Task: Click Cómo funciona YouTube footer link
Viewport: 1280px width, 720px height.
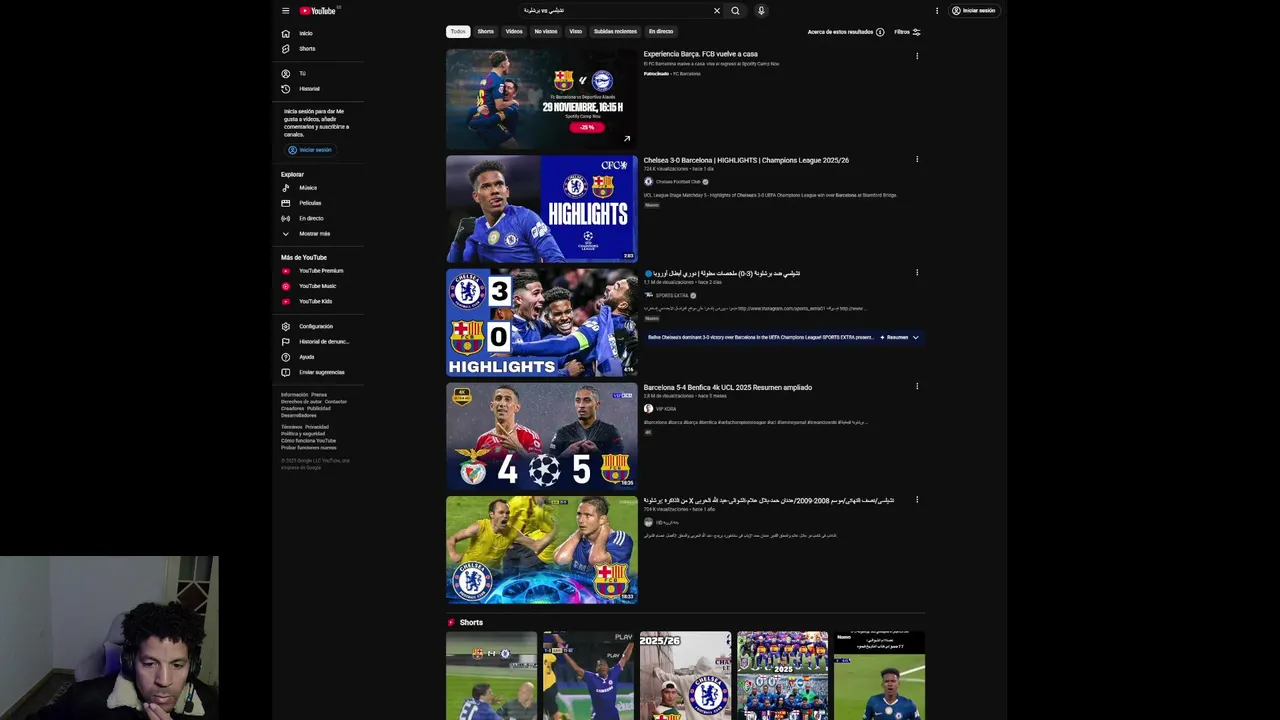Action: (x=308, y=441)
